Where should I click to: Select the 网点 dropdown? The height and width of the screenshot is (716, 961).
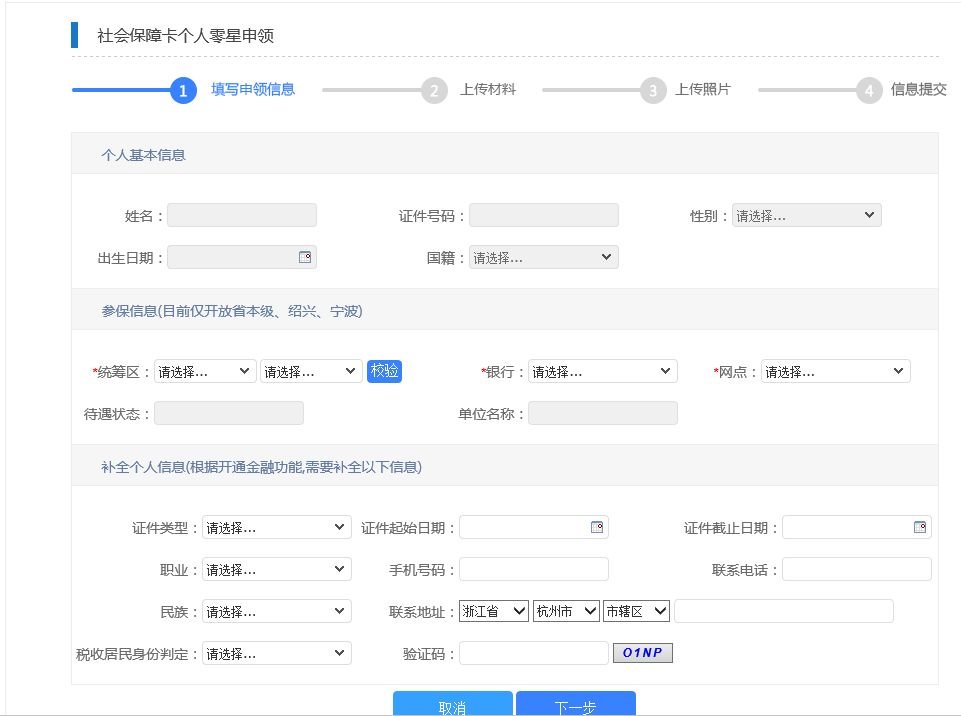(x=835, y=371)
